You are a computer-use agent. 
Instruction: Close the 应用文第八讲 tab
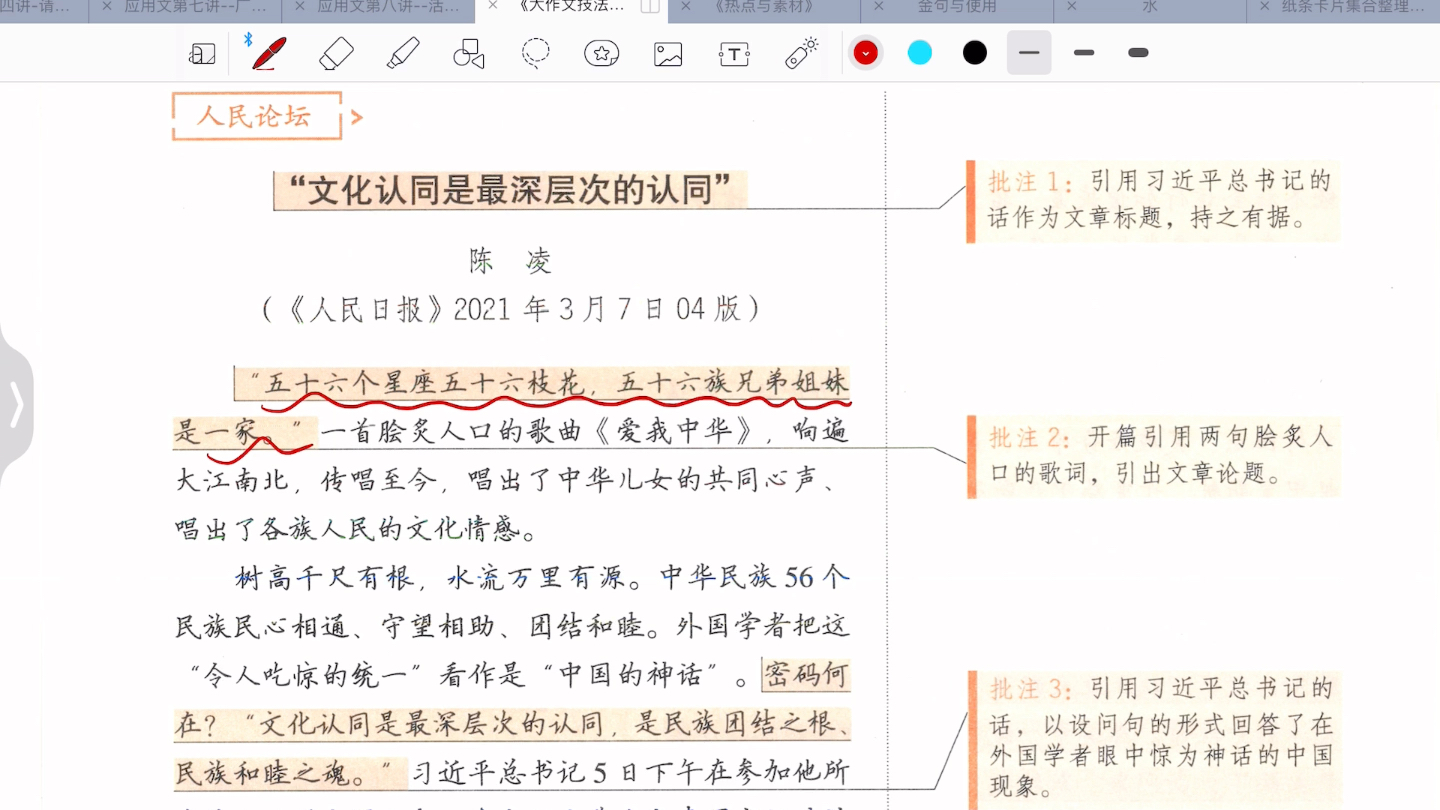tap(298, 7)
